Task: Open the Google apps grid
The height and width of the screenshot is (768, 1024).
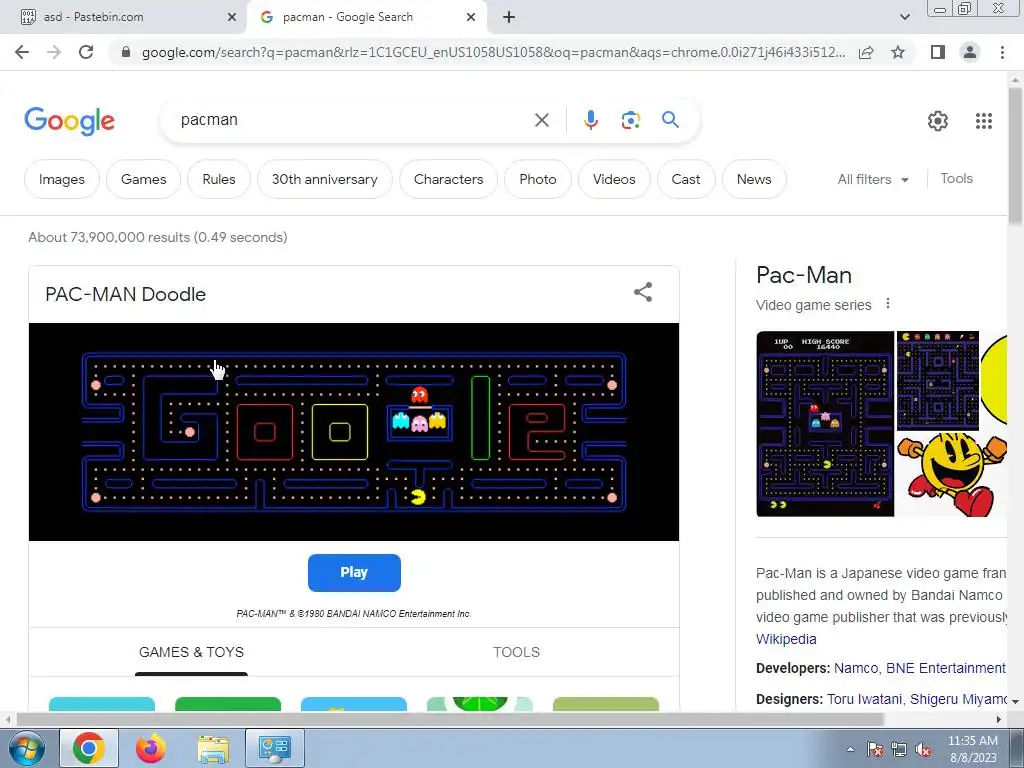Action: [x=984, y=121]
